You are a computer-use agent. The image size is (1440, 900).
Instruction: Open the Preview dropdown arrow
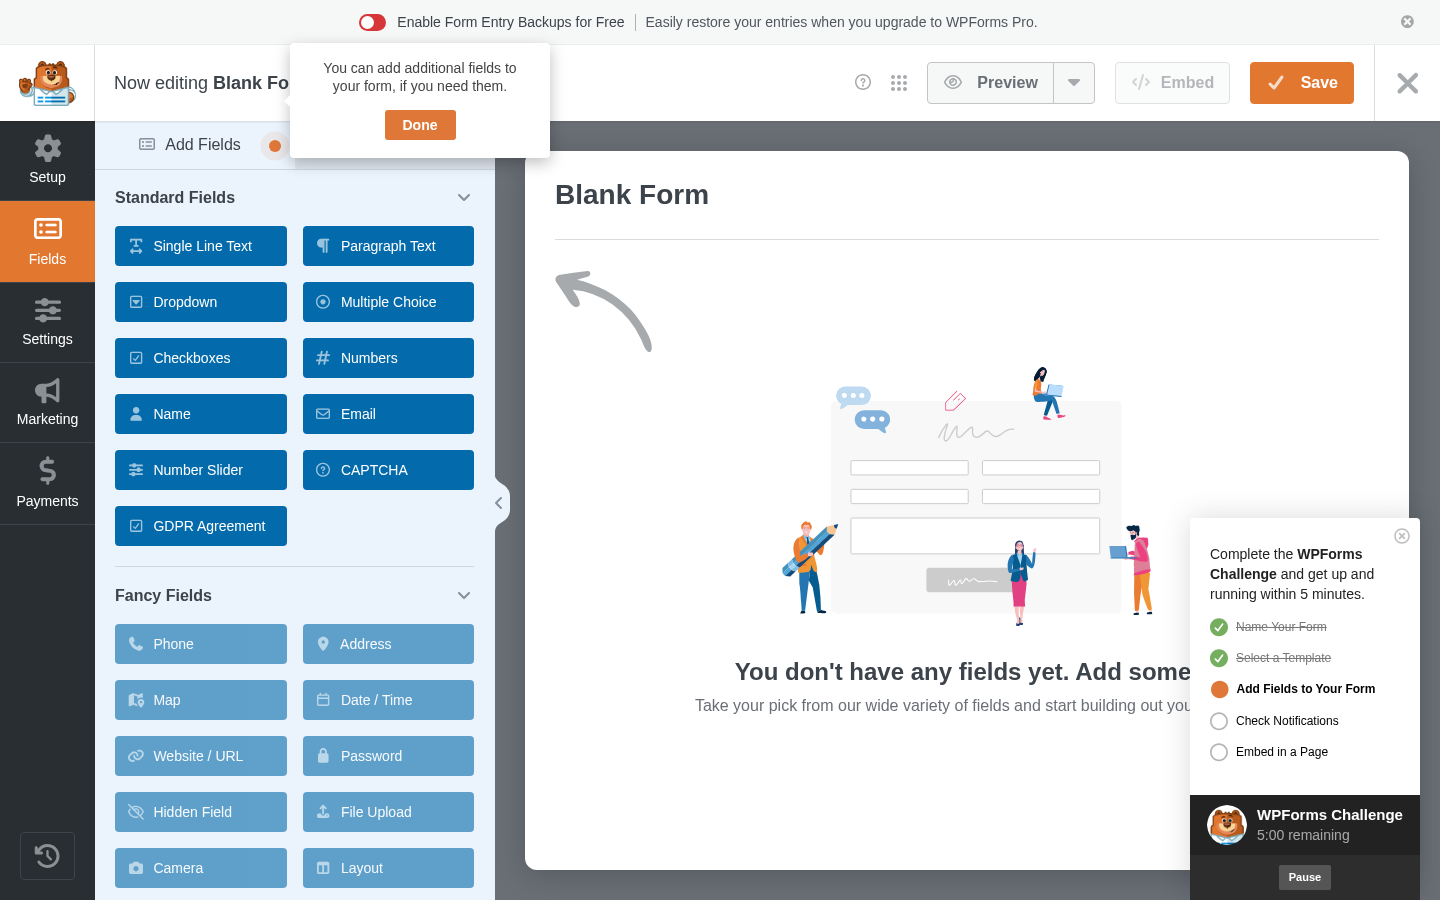[1074, 83]
